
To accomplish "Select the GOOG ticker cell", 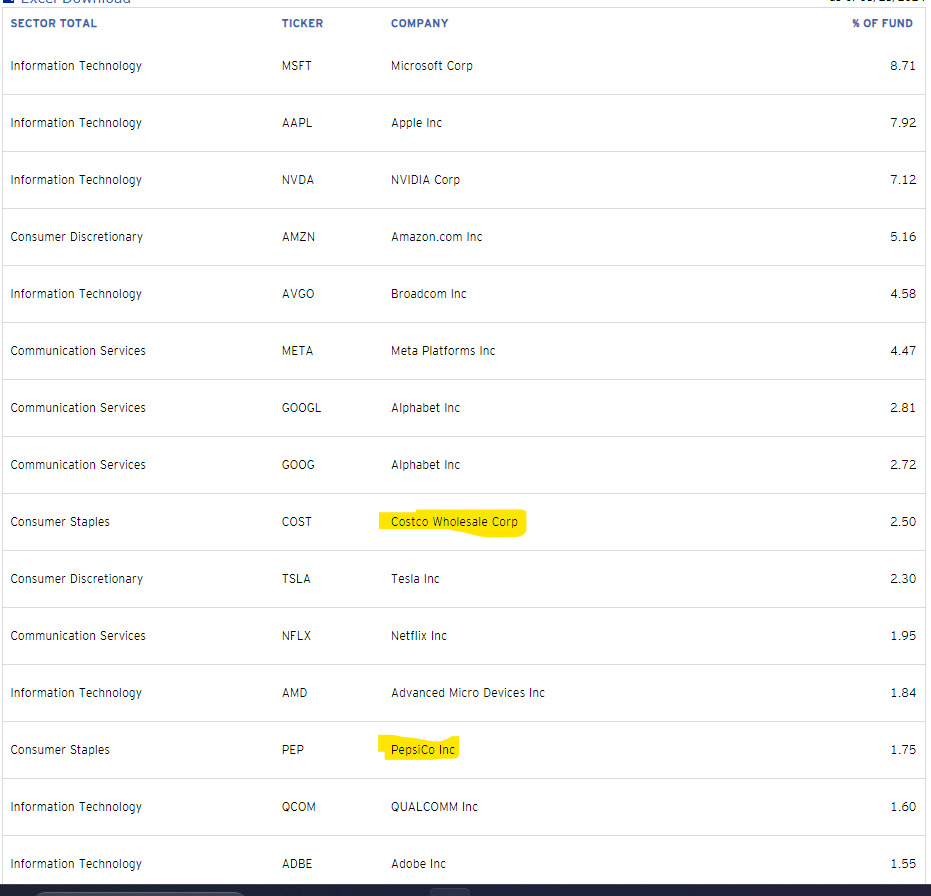I will [x=298, y=465].
